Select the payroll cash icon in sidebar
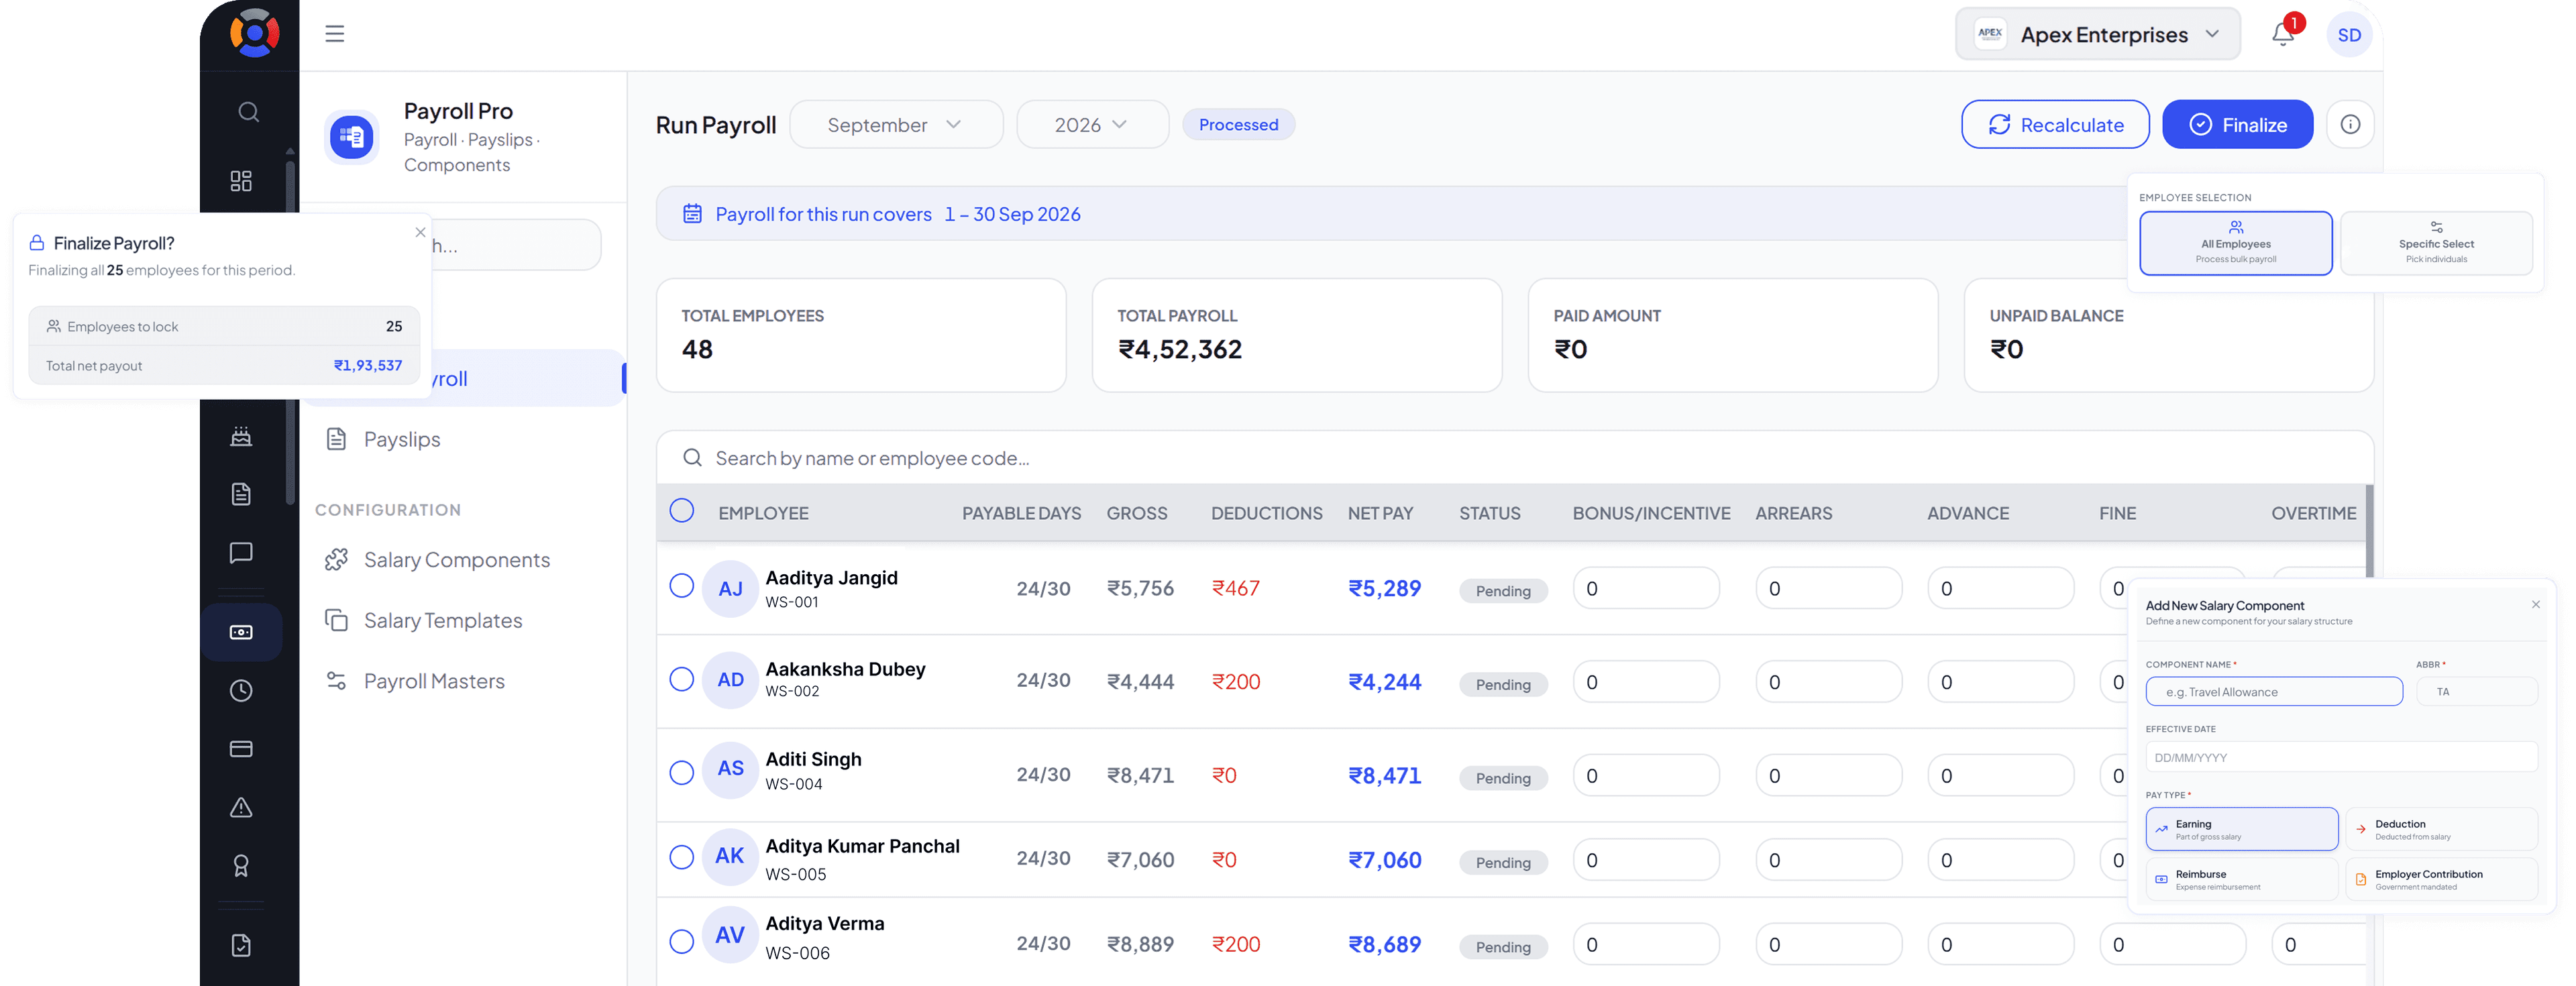This screenshot has height=986, width=2576. pyautogui.click(x=241, y=632)
